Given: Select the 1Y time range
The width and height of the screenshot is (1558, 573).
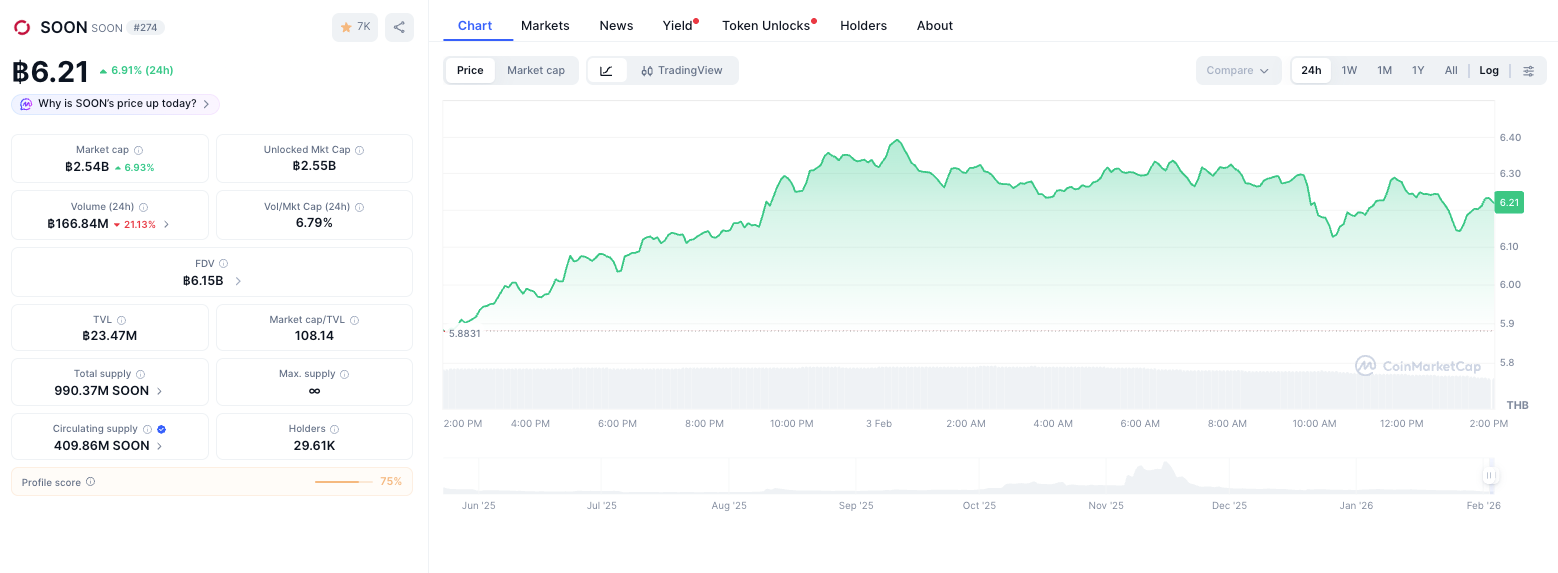Looking at the screenshot, I should (x=1418, y=70).
